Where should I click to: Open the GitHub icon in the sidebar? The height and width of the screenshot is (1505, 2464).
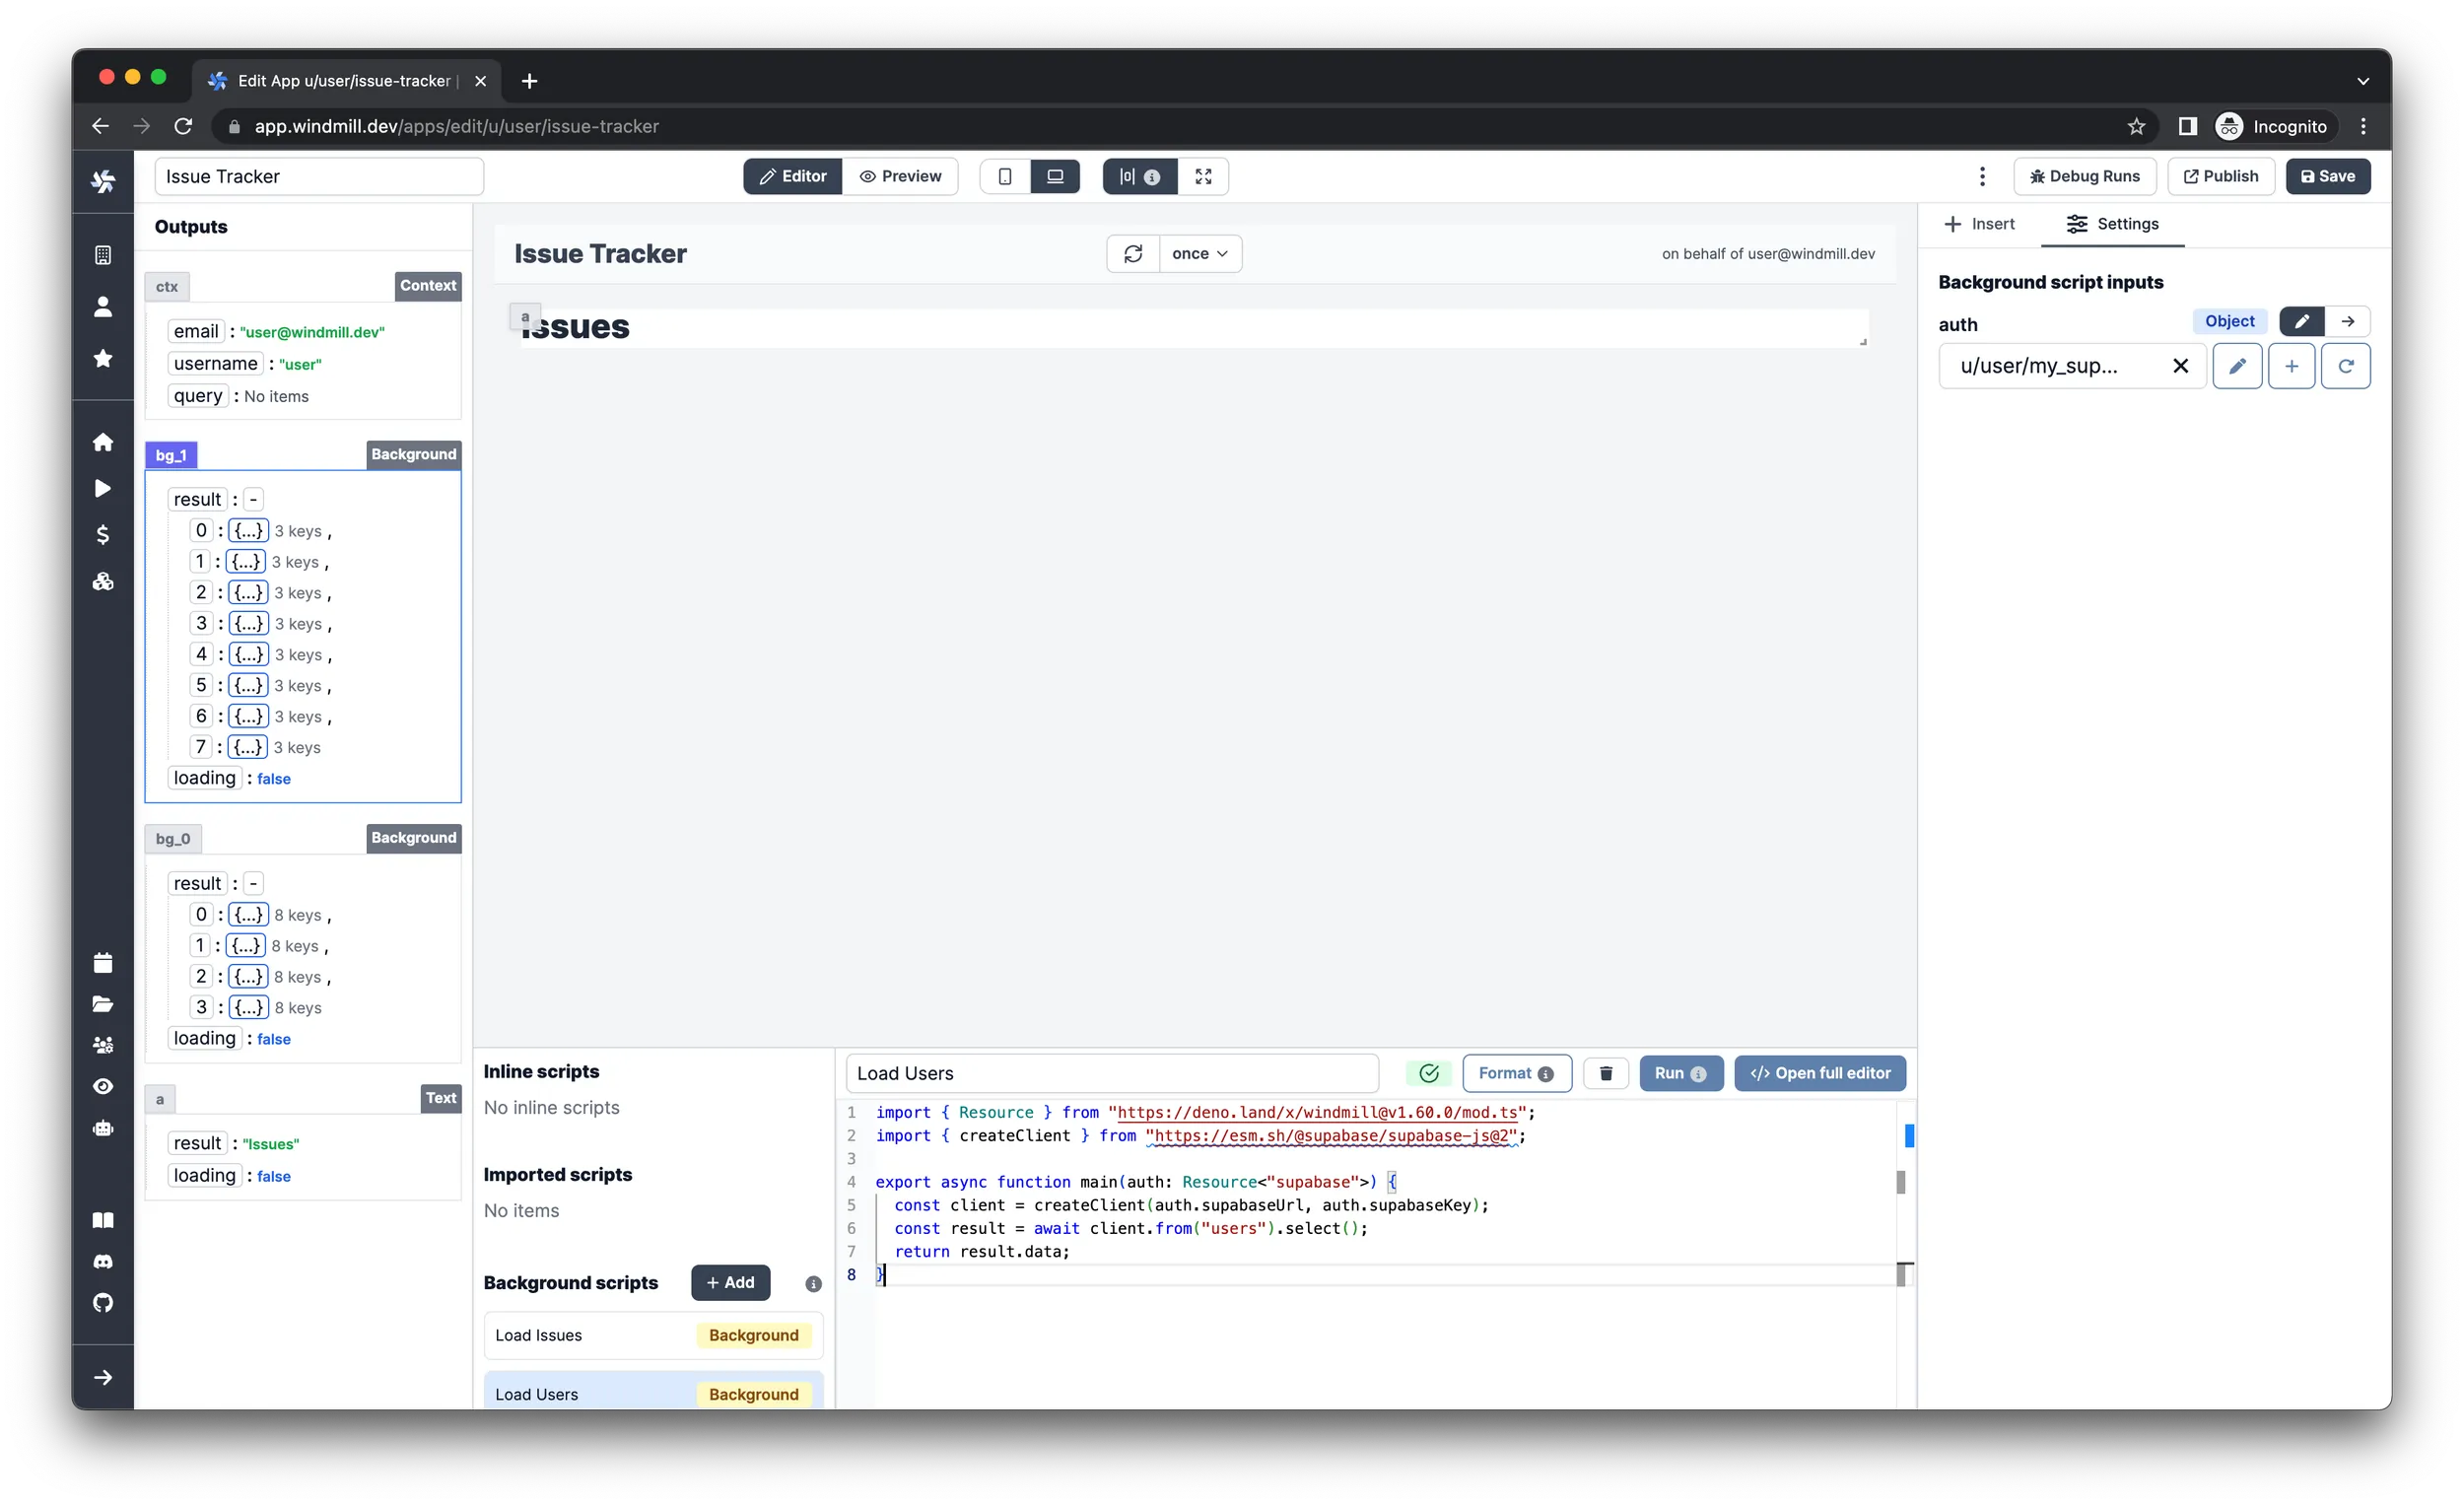[x=103, y=1302]
